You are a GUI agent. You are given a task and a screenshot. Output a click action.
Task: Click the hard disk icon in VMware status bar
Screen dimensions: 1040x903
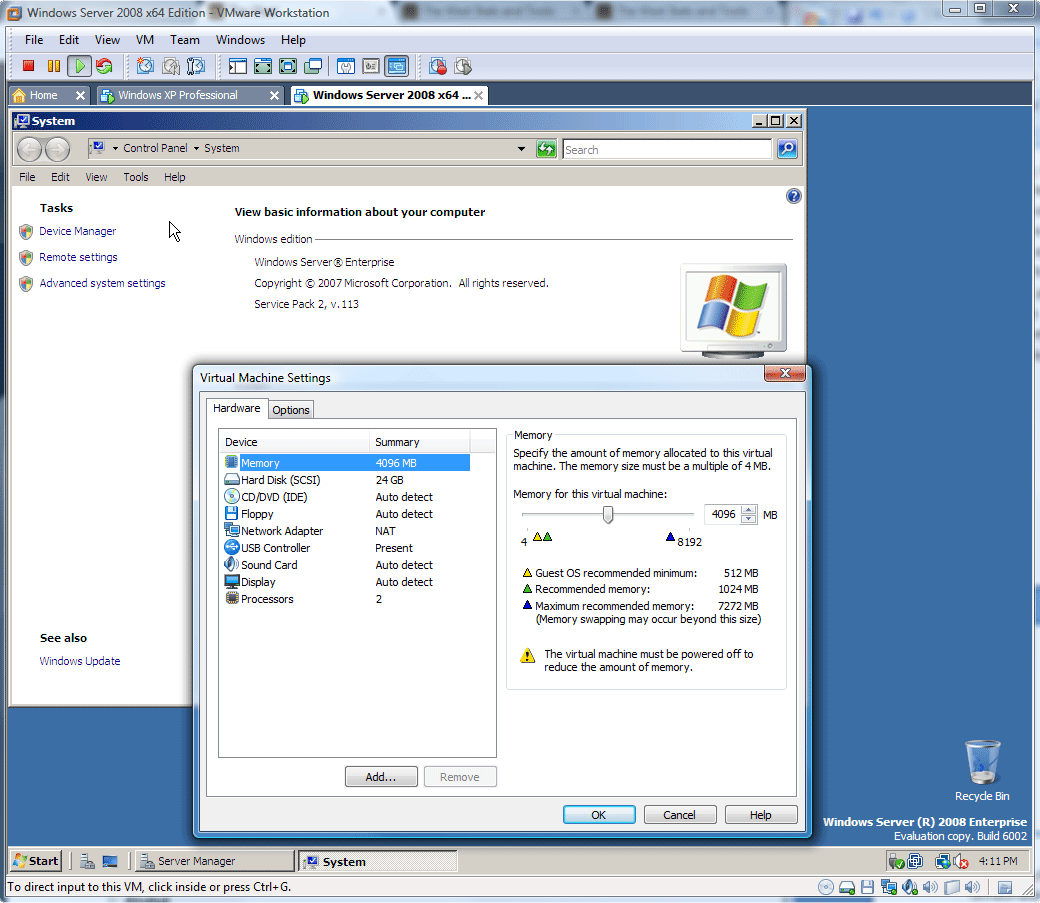tap(847, 887)
